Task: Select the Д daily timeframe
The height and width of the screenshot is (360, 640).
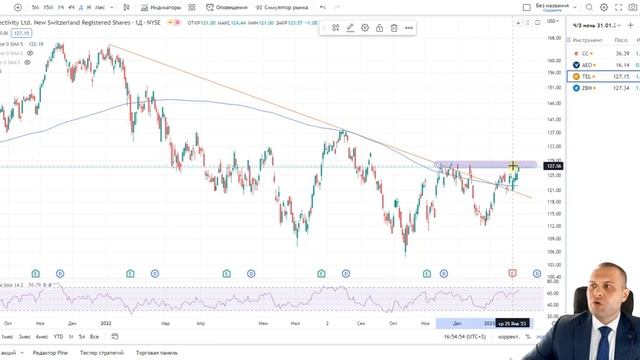Action: coord(81,7)
